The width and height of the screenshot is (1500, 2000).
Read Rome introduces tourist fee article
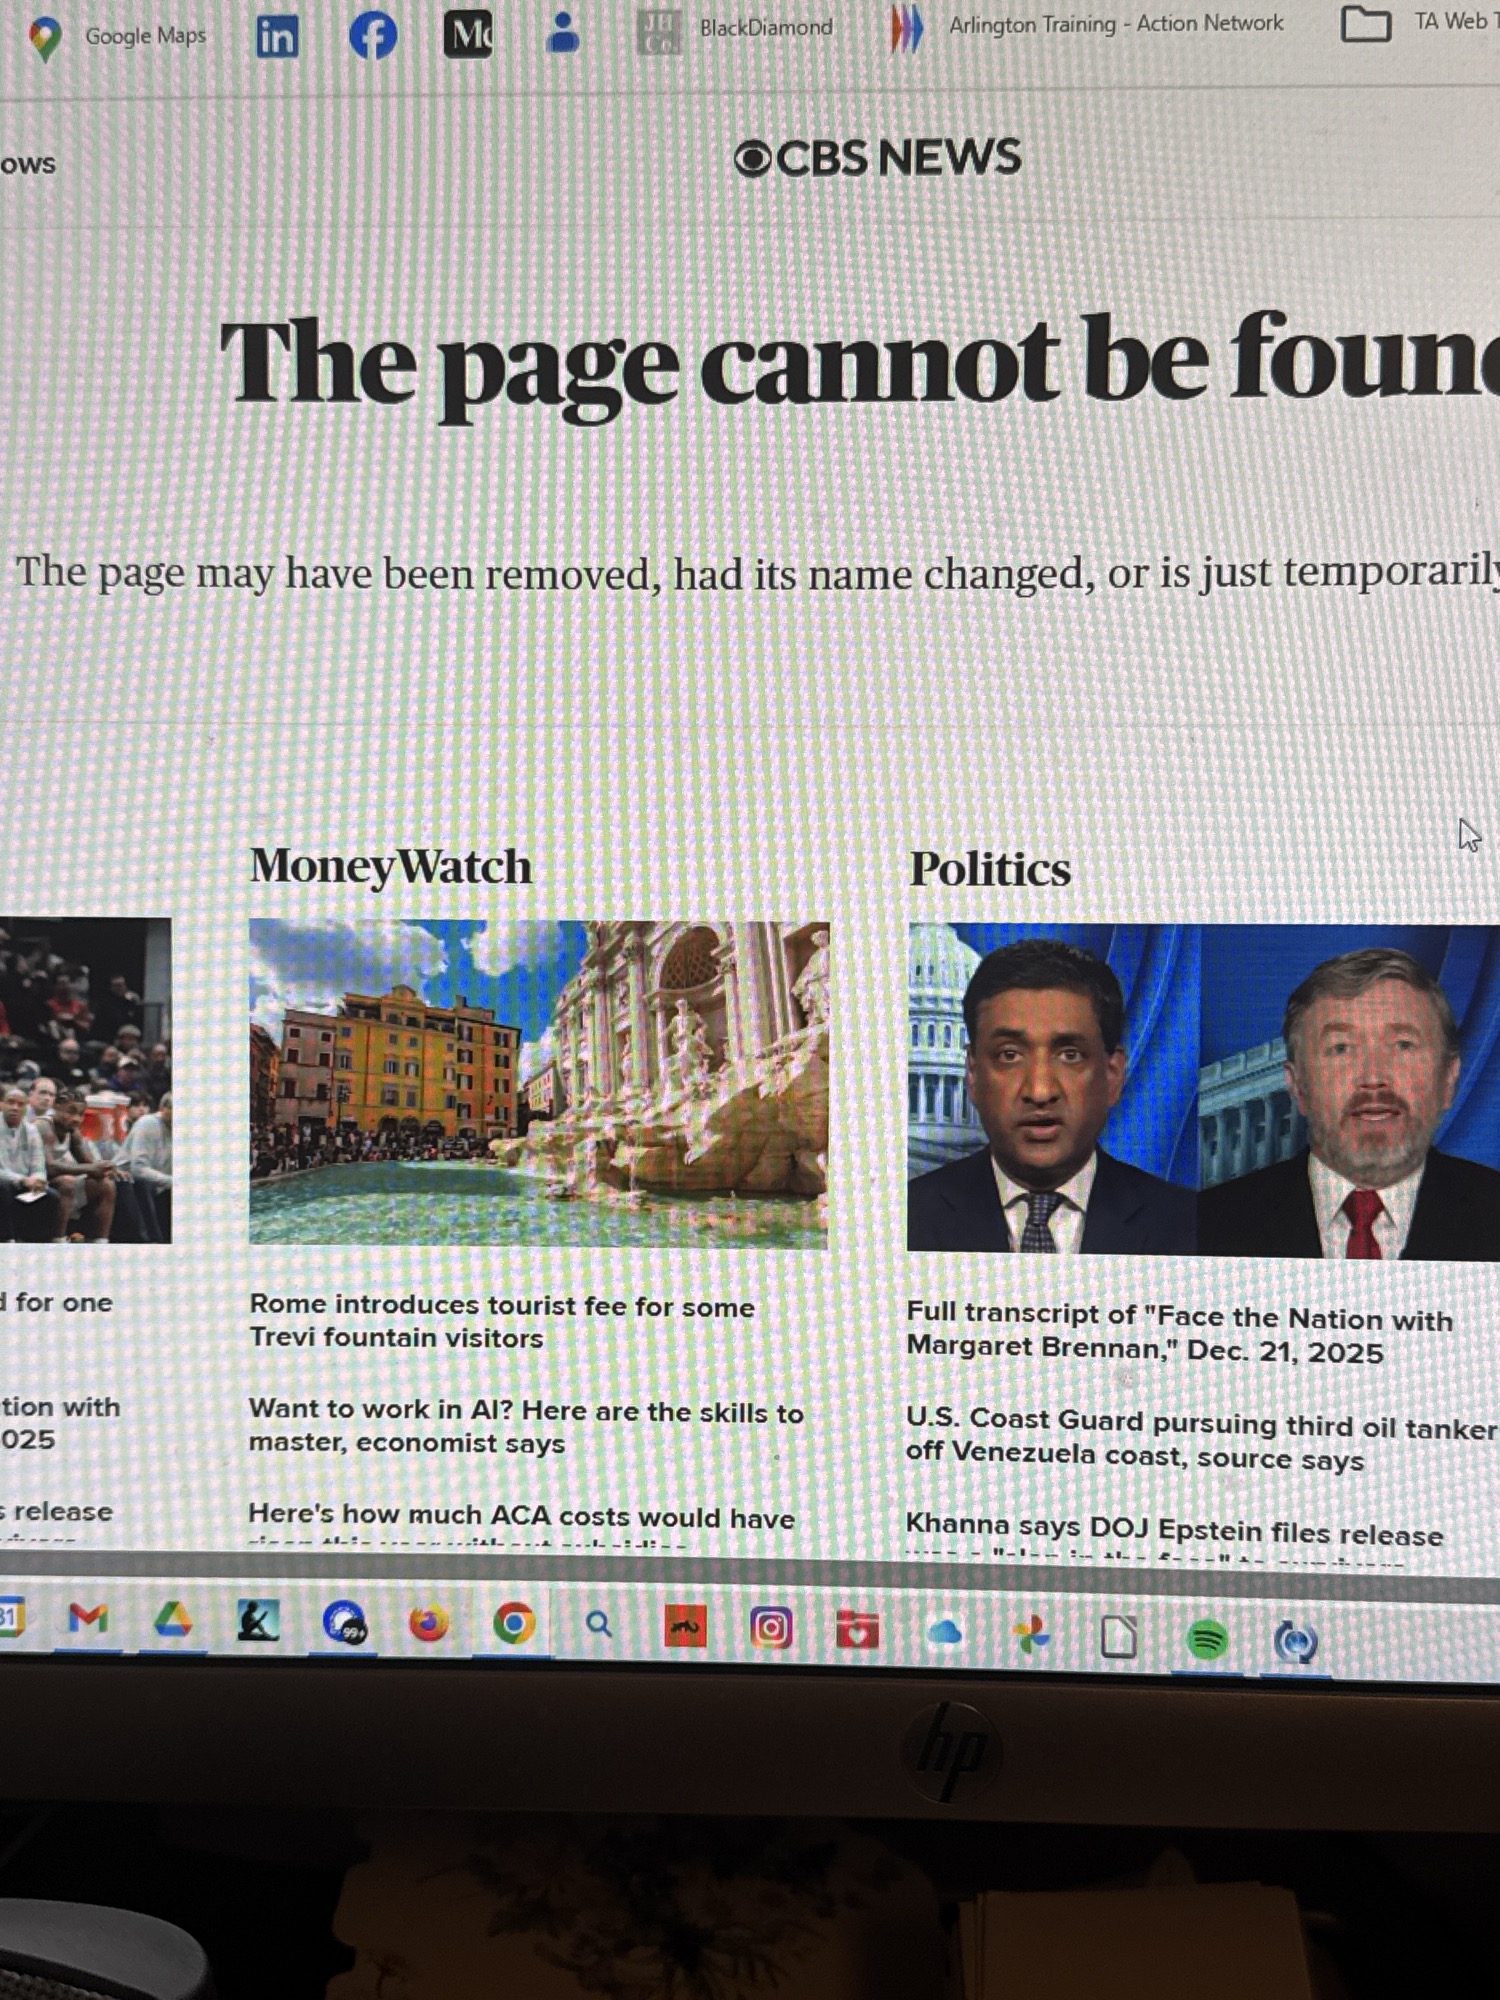tap(501, 1321)
